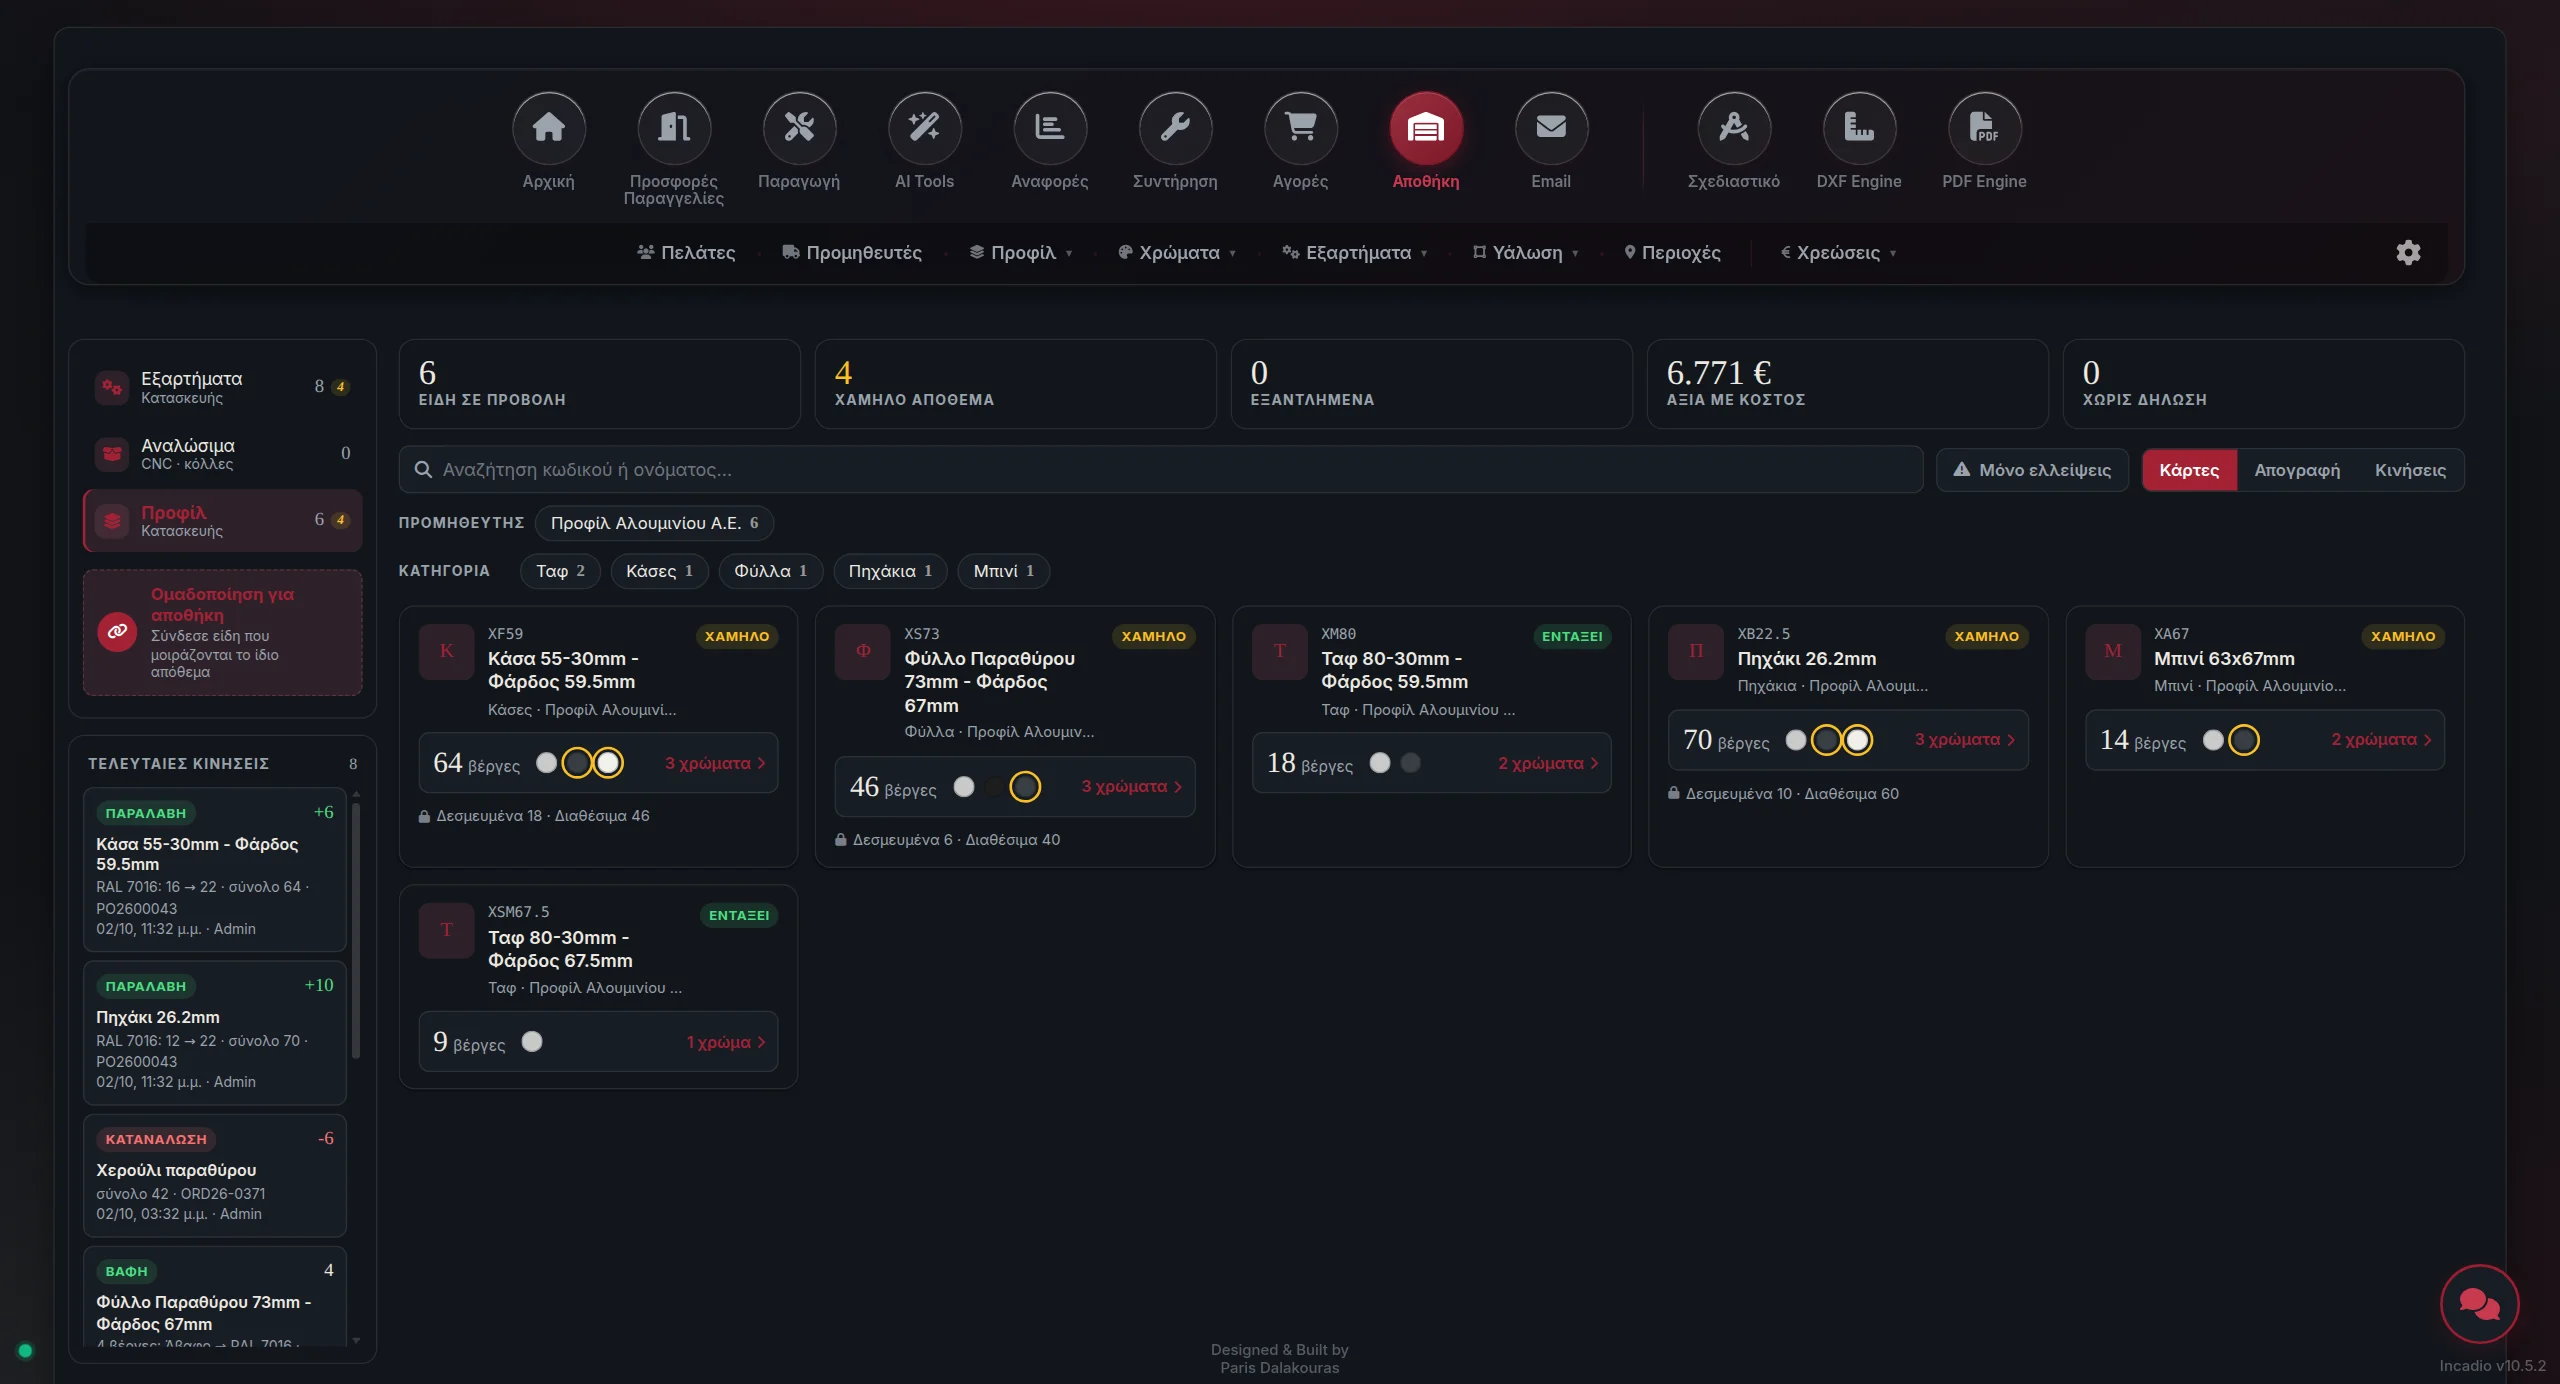Switch to Κινήσεις view tab
Screen dimensions: 2560x1384
[x=2410, y=470]
